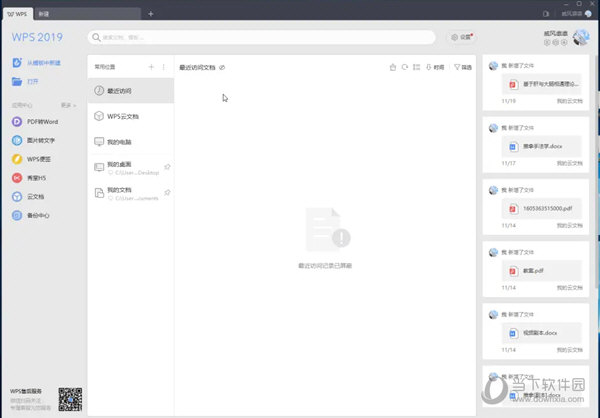Click the first small badge under username
Viewport: 600px width, 418px height.
[x=547, y=42]
